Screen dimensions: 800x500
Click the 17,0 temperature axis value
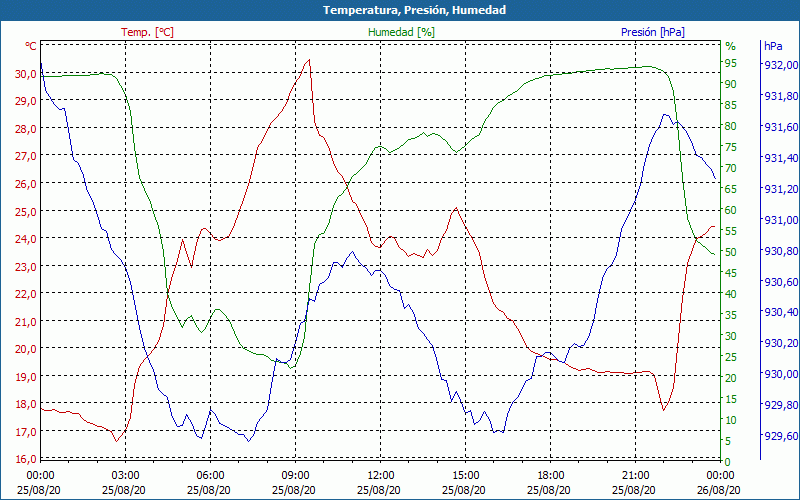click(x=26, y=432)
